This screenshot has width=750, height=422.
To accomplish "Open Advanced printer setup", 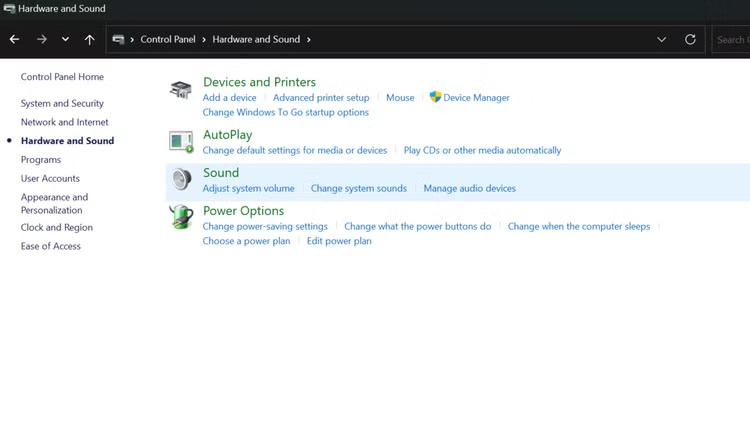I will click(x=321, y=98).
